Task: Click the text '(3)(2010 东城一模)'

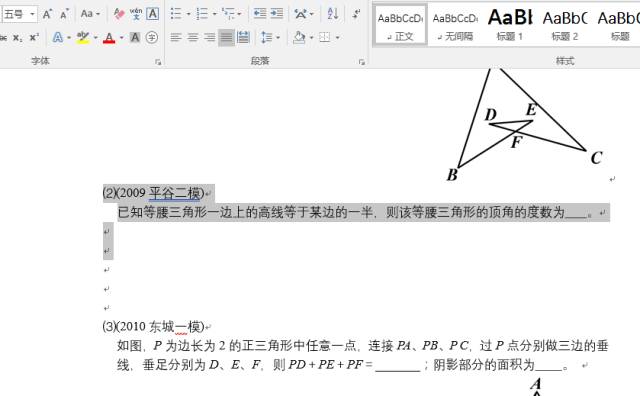Action: coord(153,327)
